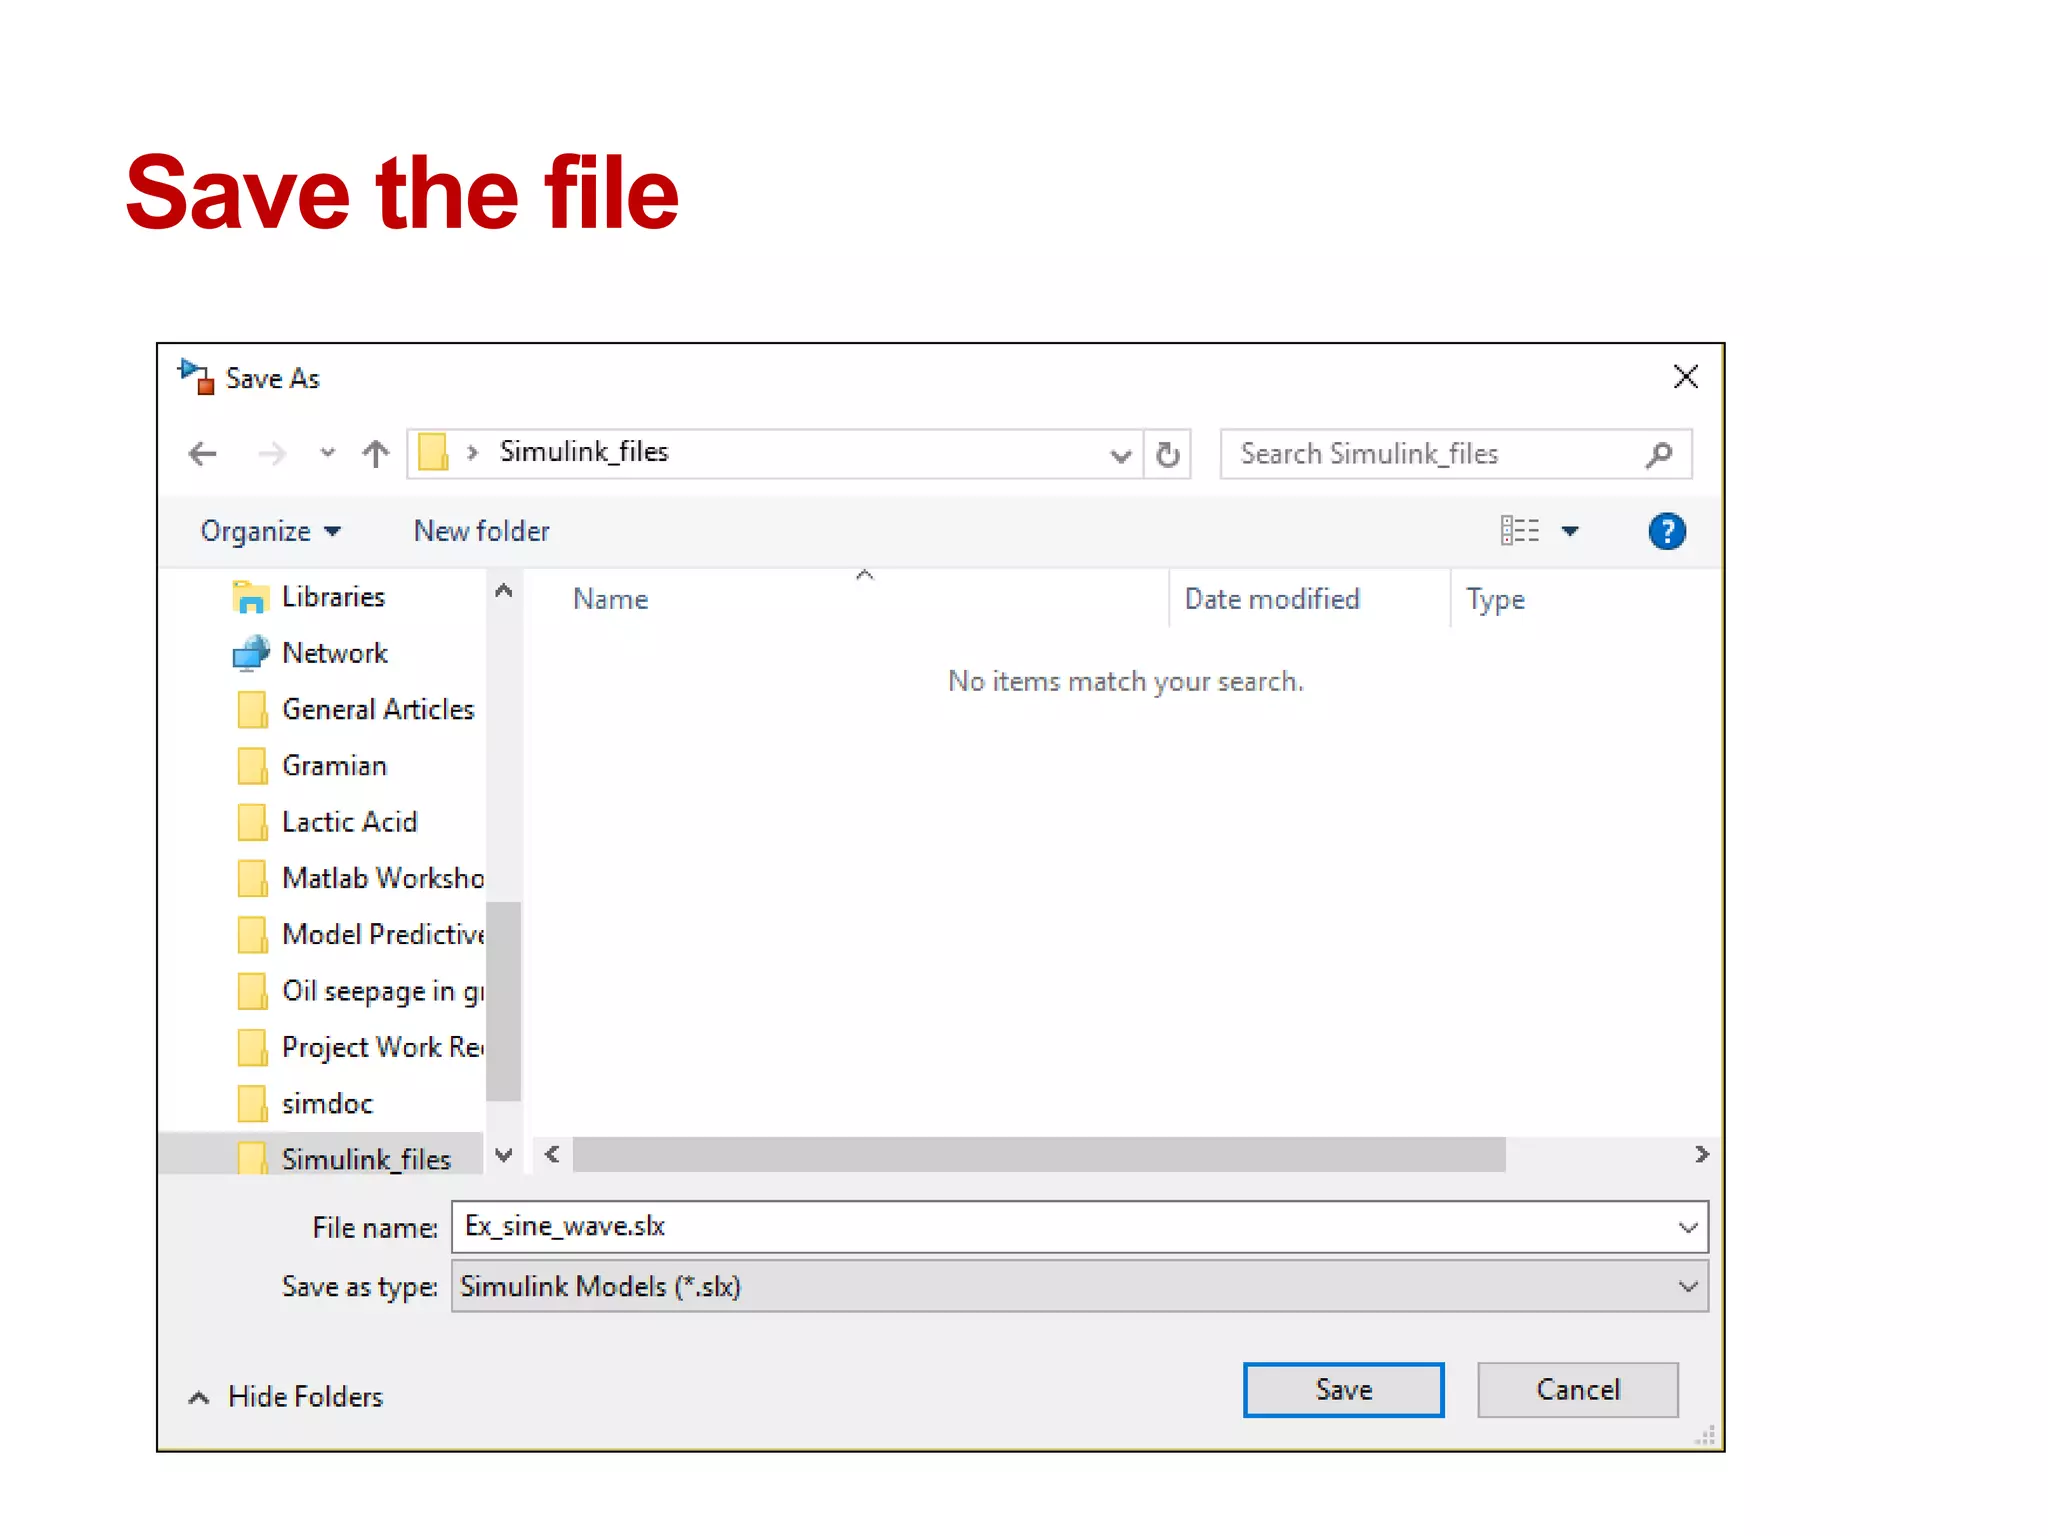This screenshot has height=1536, width=2048.
Task: Expand the address bar path dropdown
Action: pos(1120,456)
